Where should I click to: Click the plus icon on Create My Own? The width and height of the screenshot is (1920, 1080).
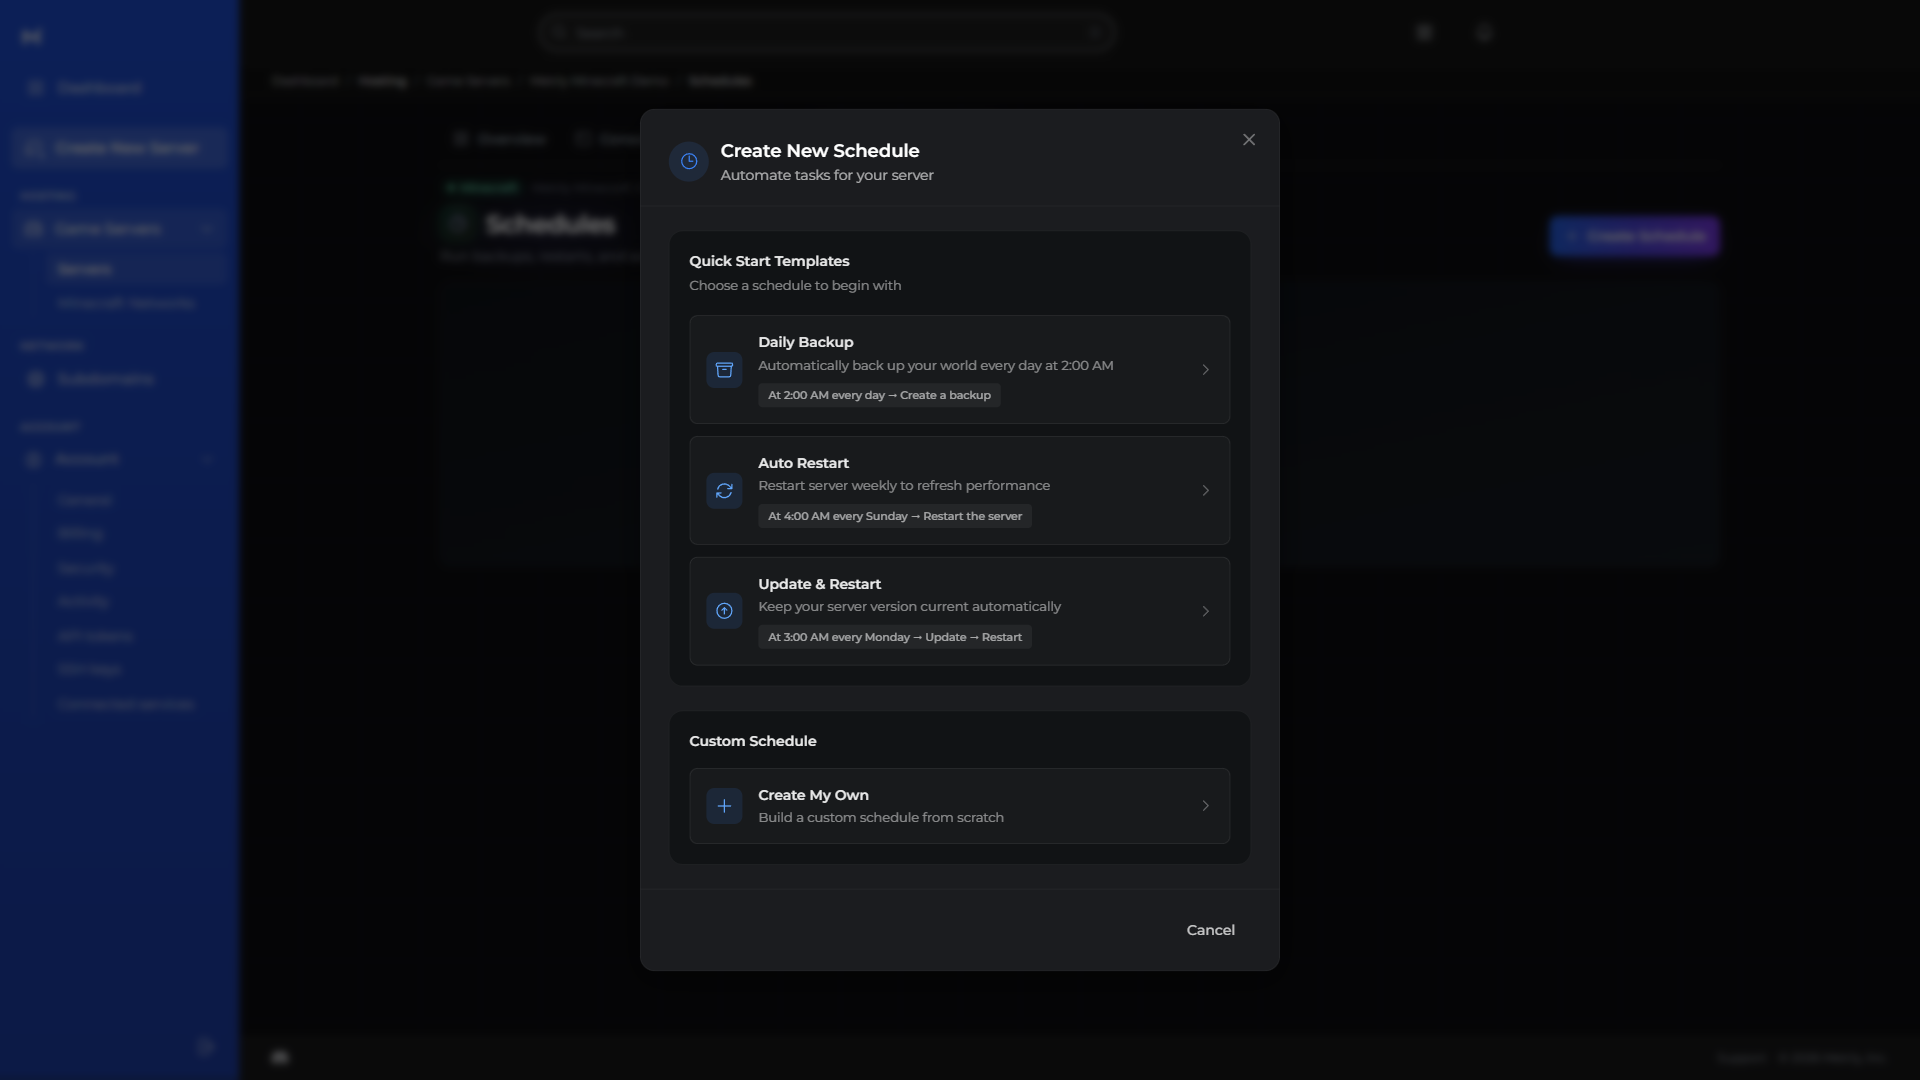724,806
